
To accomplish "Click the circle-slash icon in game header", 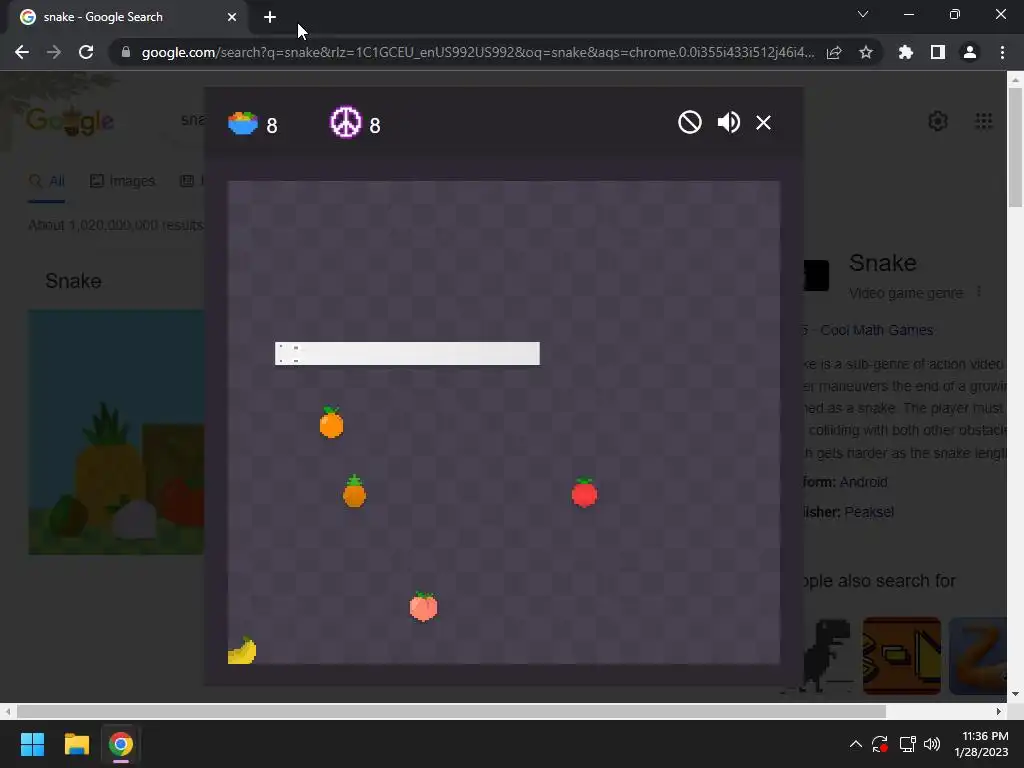I will click(x=690, y=122).
